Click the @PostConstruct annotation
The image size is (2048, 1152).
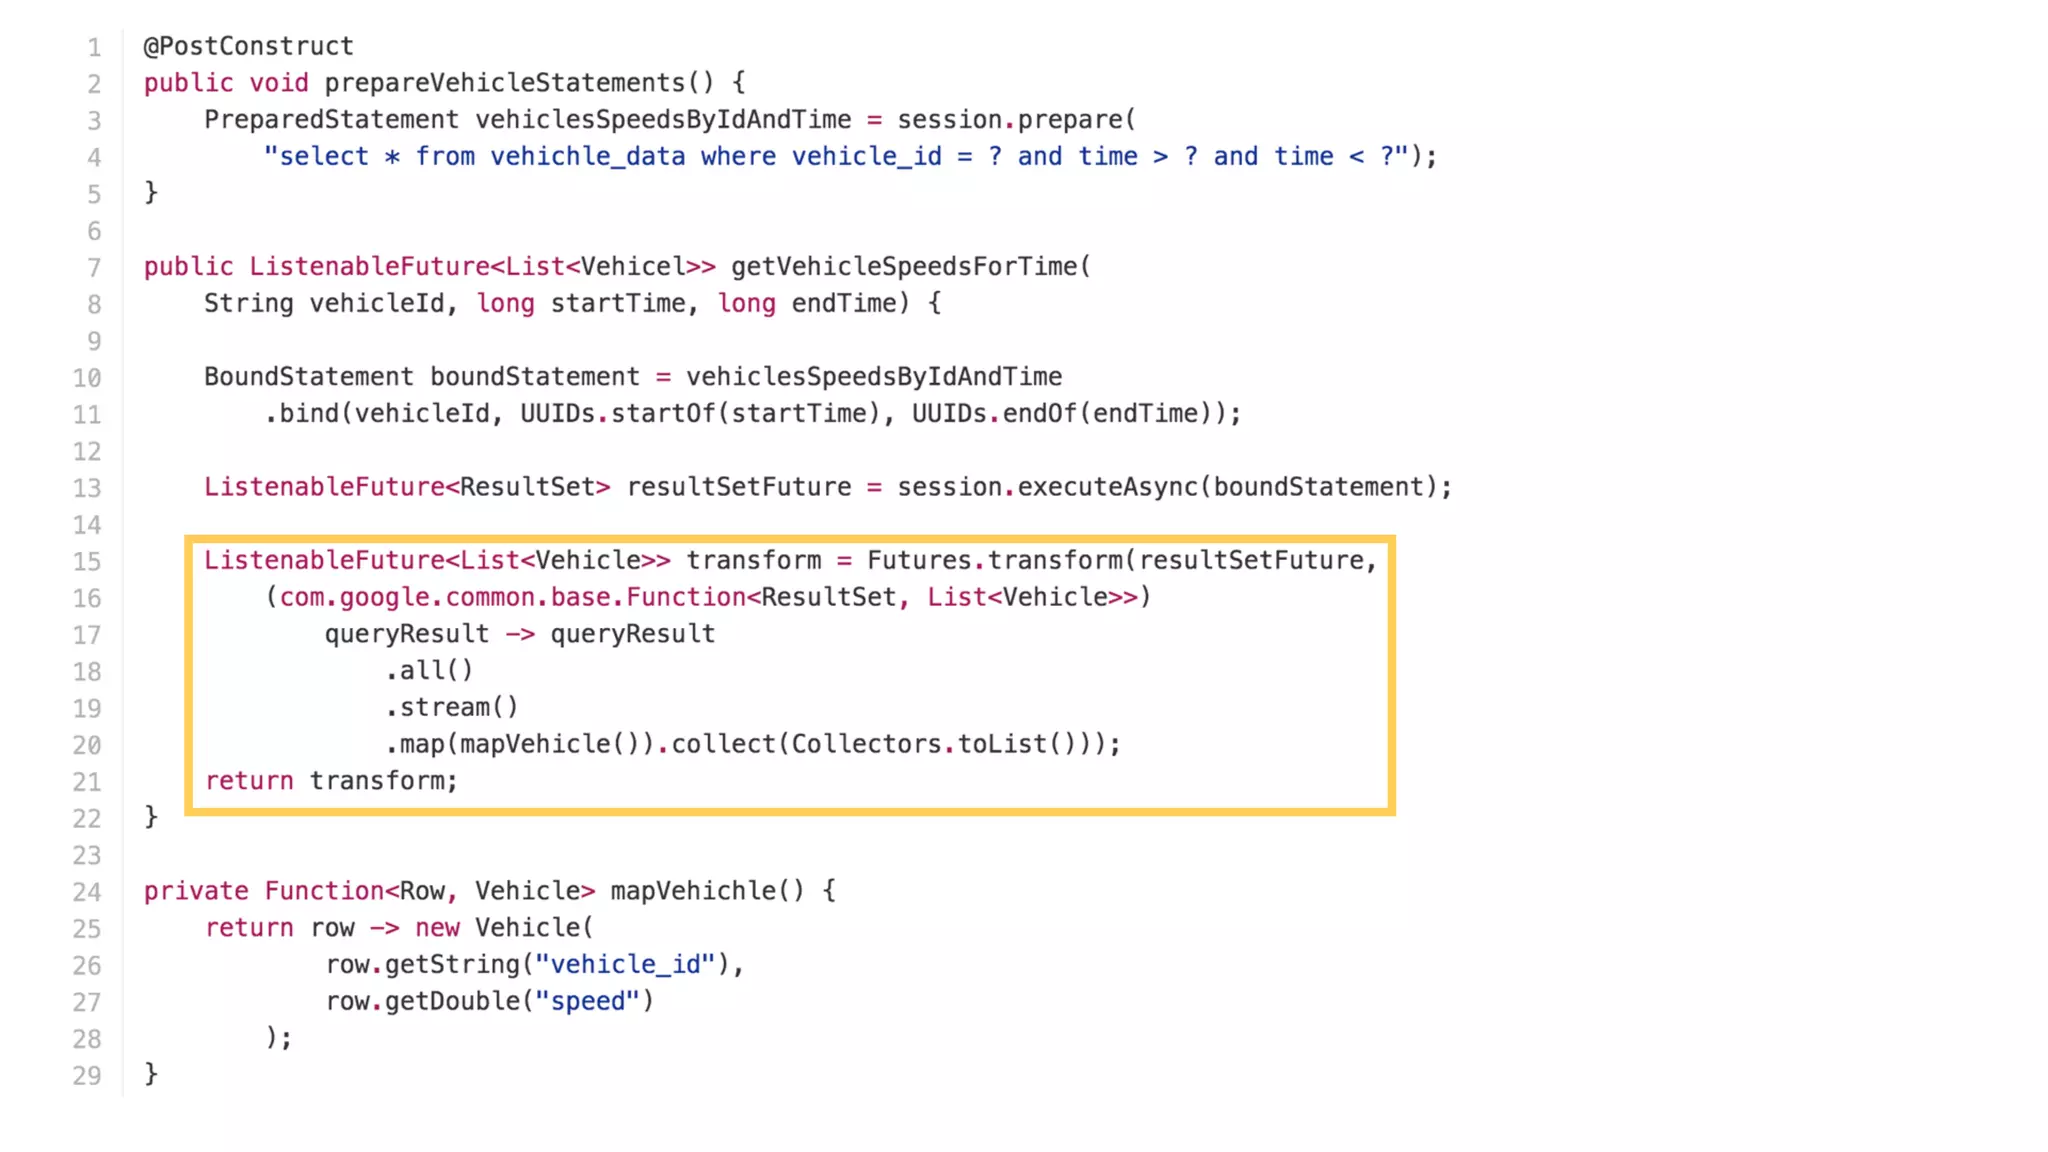[x=248, y=46]
